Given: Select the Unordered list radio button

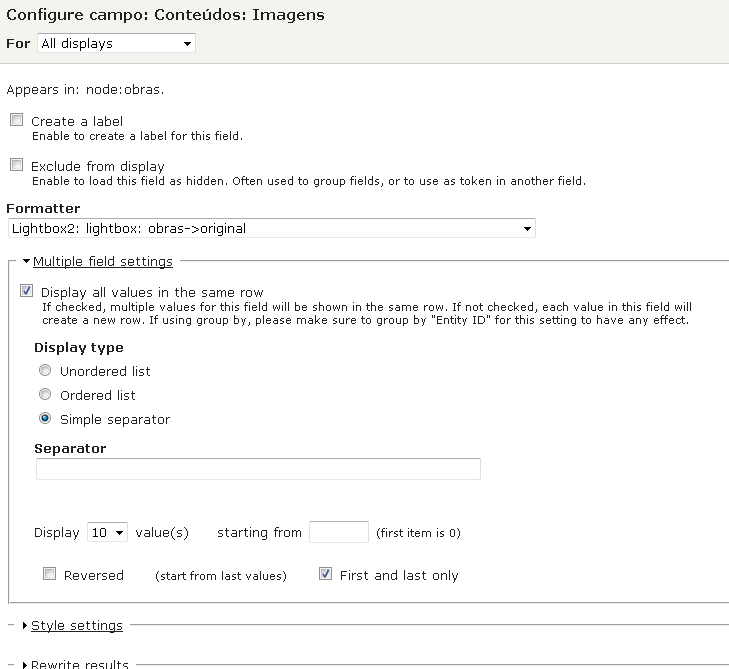Looking at the screenshot, I should (x=45, y=371).
